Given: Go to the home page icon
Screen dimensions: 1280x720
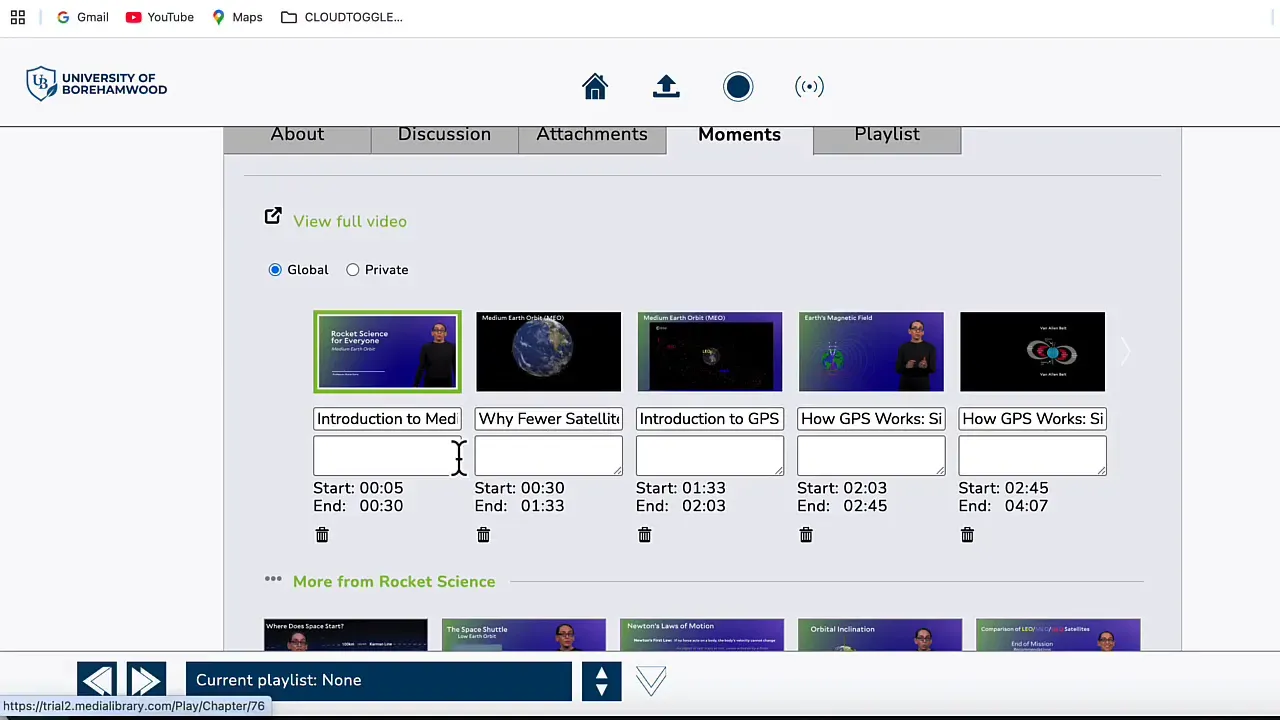Looking at the screenshot, I should click(x=595, y=87).
